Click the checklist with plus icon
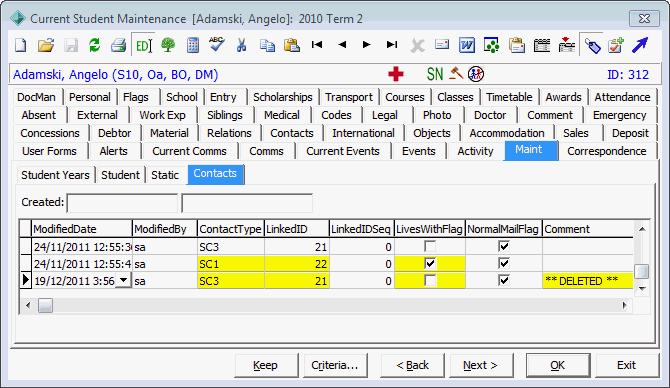670x388 pixels. pos(616,45)
